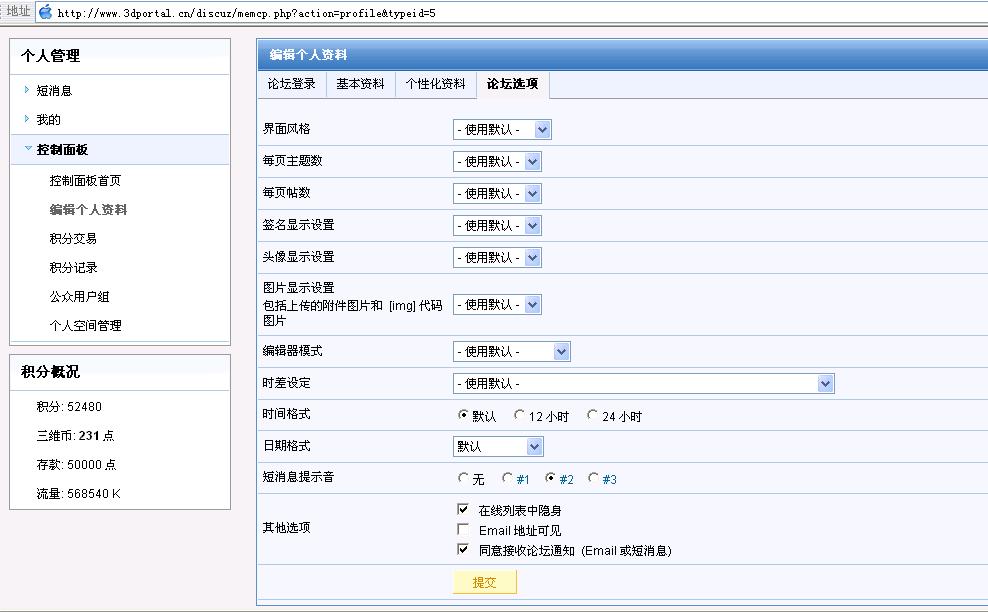This screenshot has height=612, width=988.
Task: Select 默认 time format radio button
Action: coord(462,415)
